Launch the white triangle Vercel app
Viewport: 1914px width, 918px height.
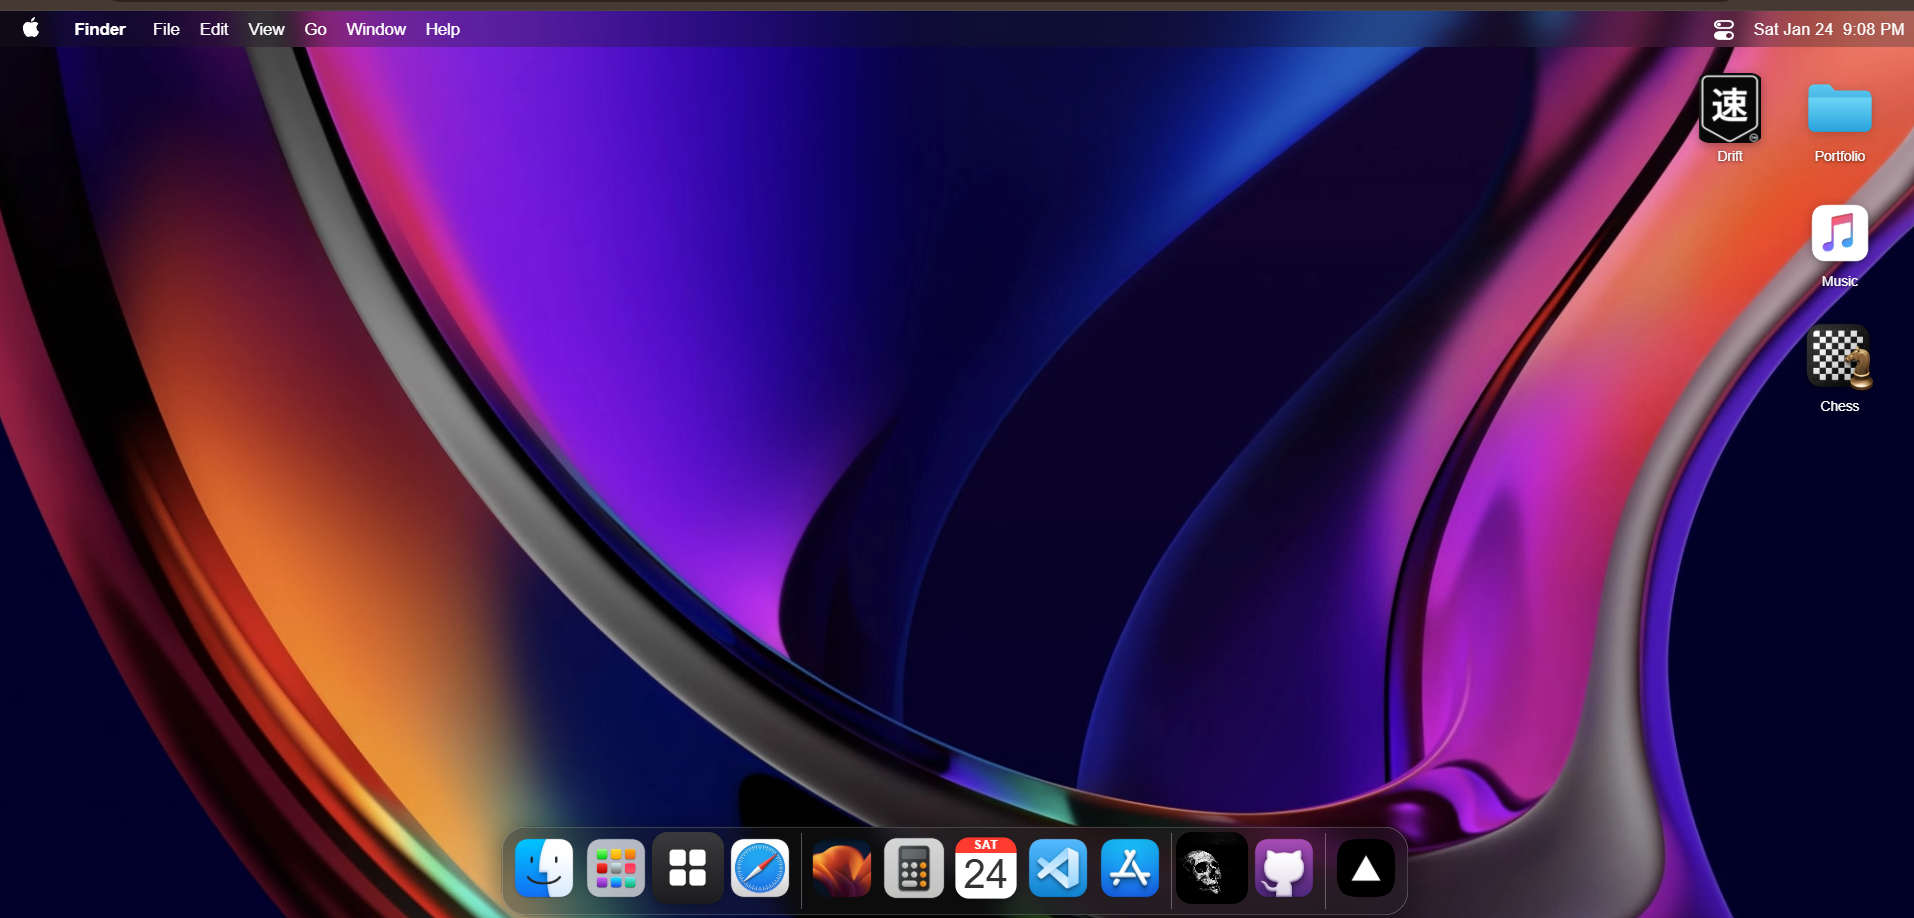[1367, 868]
